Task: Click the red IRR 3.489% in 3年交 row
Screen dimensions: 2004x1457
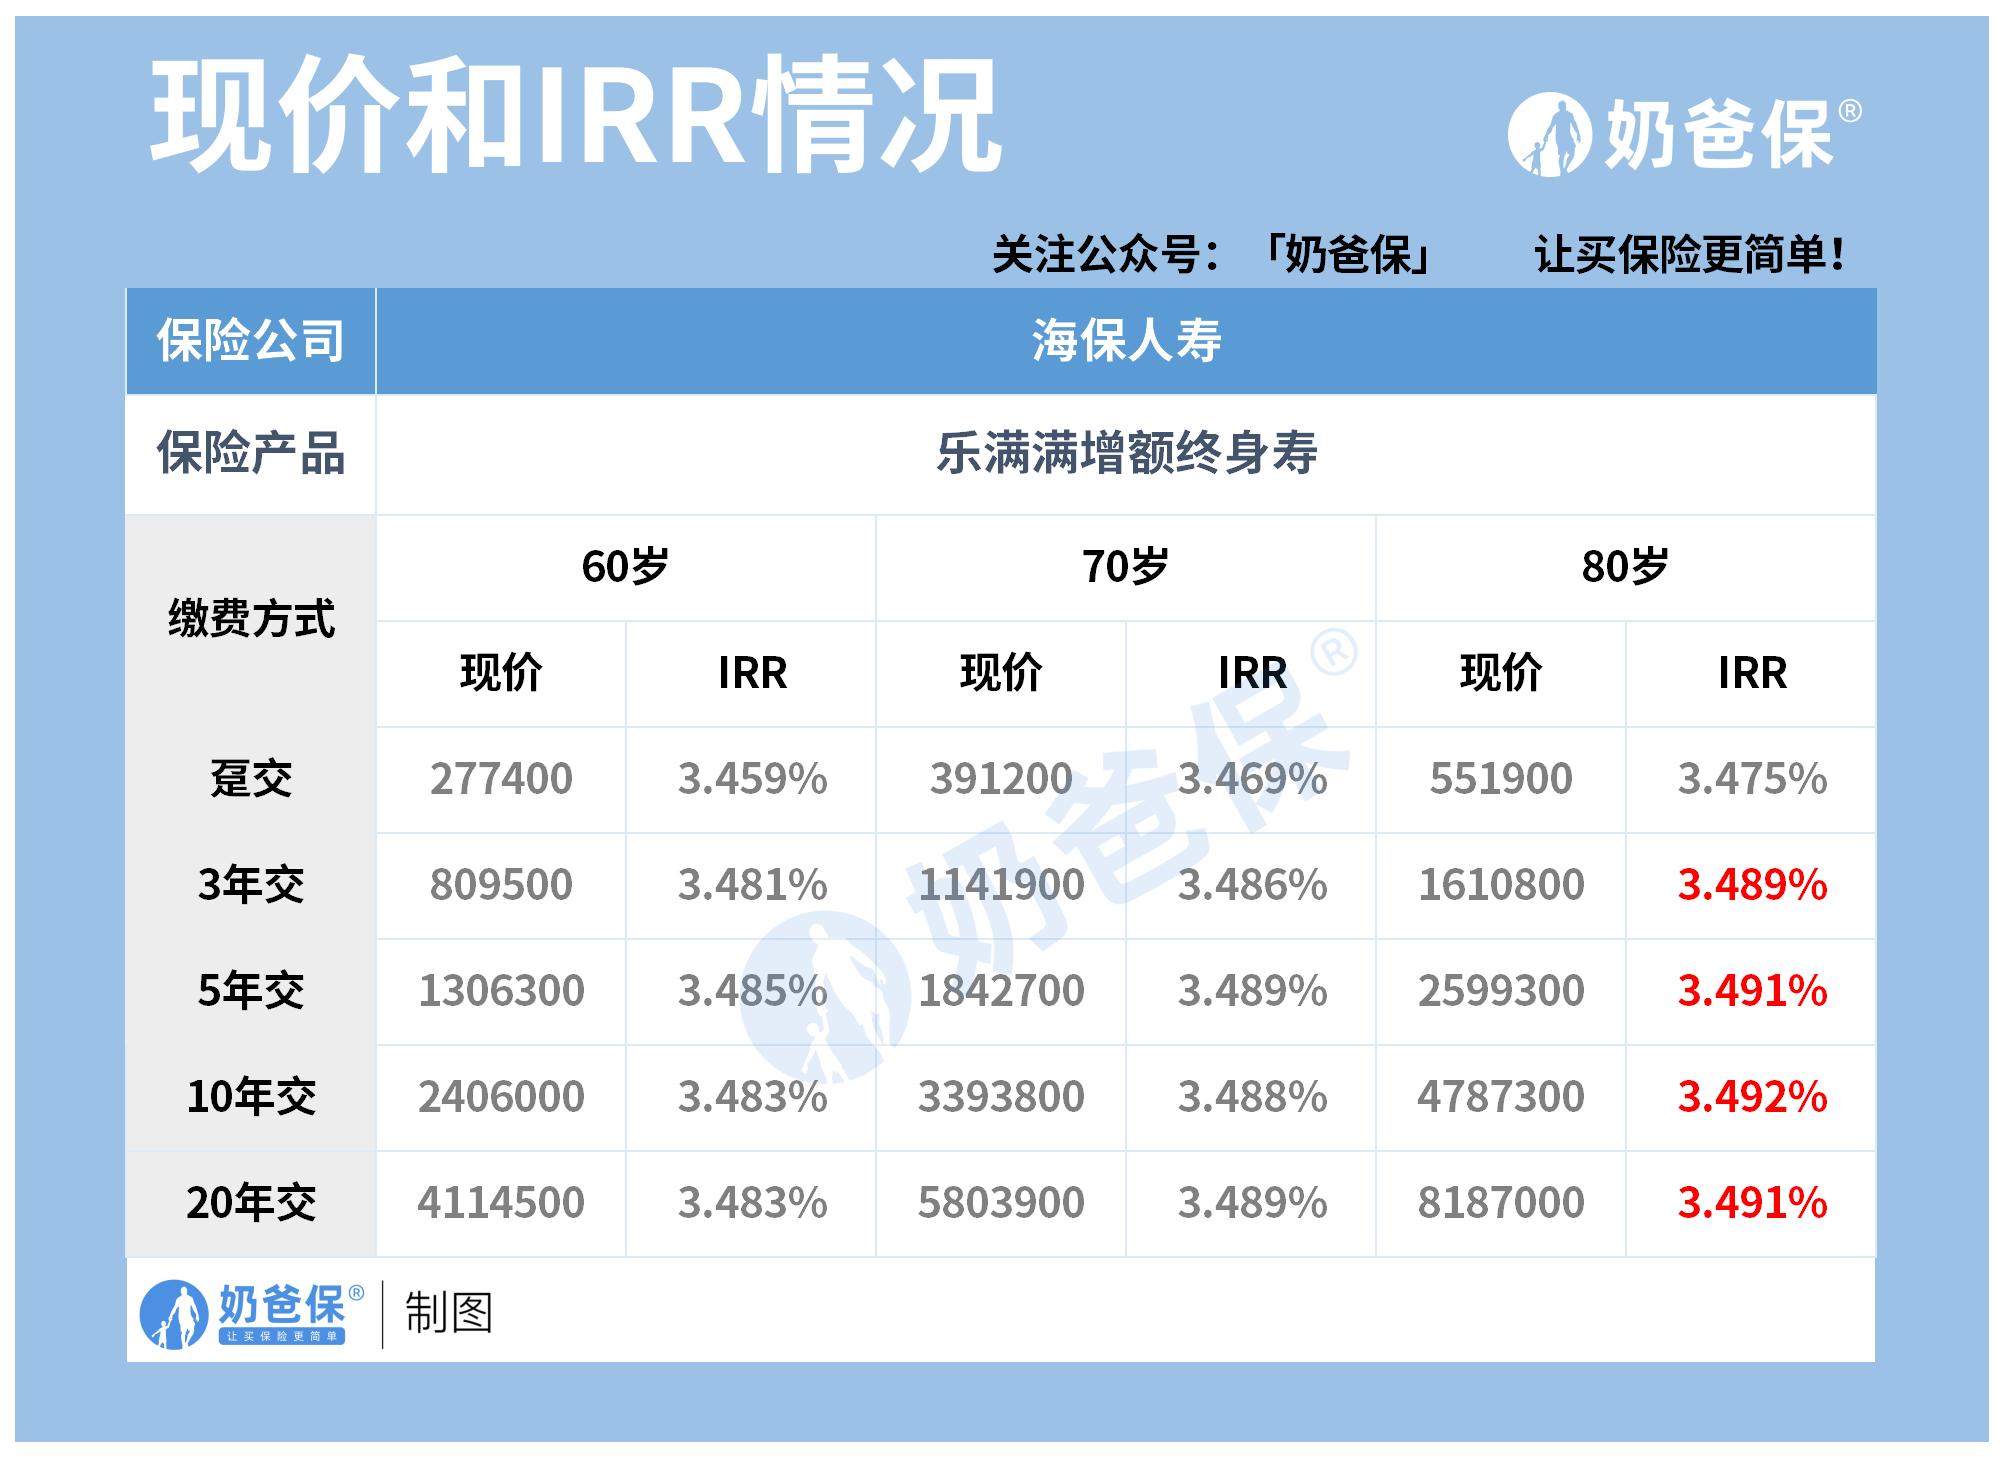Action: click(1752, 885)
